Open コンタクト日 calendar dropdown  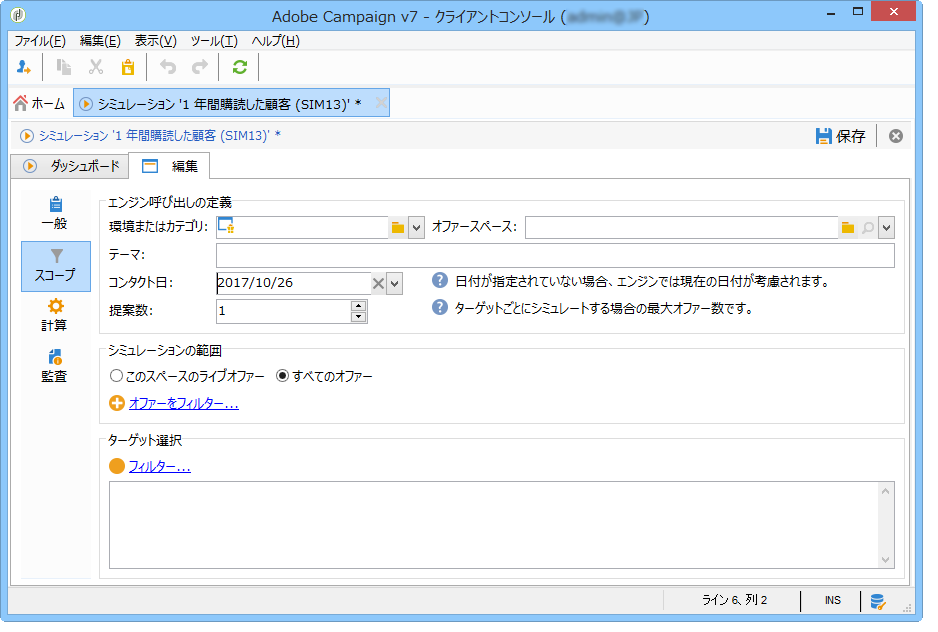(x=394, y=284)
